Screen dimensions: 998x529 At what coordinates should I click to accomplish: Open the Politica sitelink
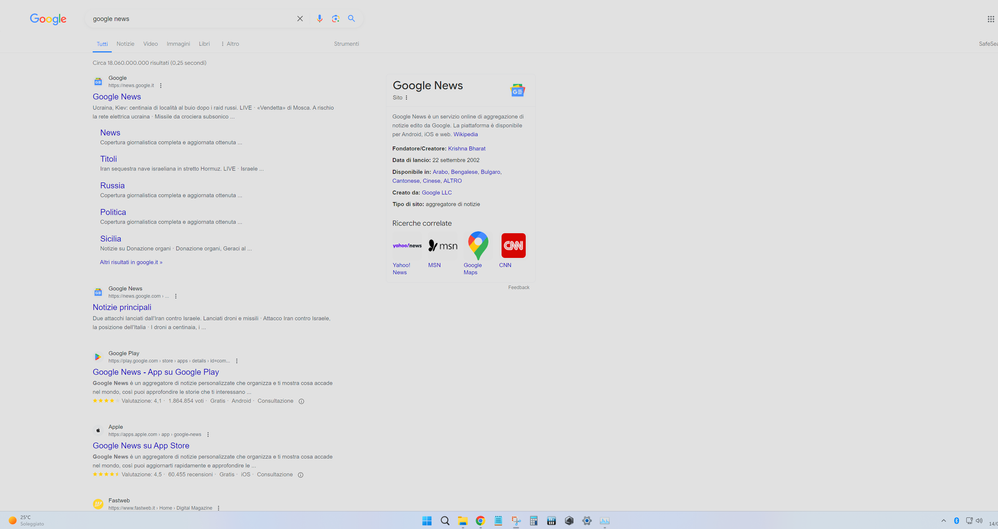[113, 213]
